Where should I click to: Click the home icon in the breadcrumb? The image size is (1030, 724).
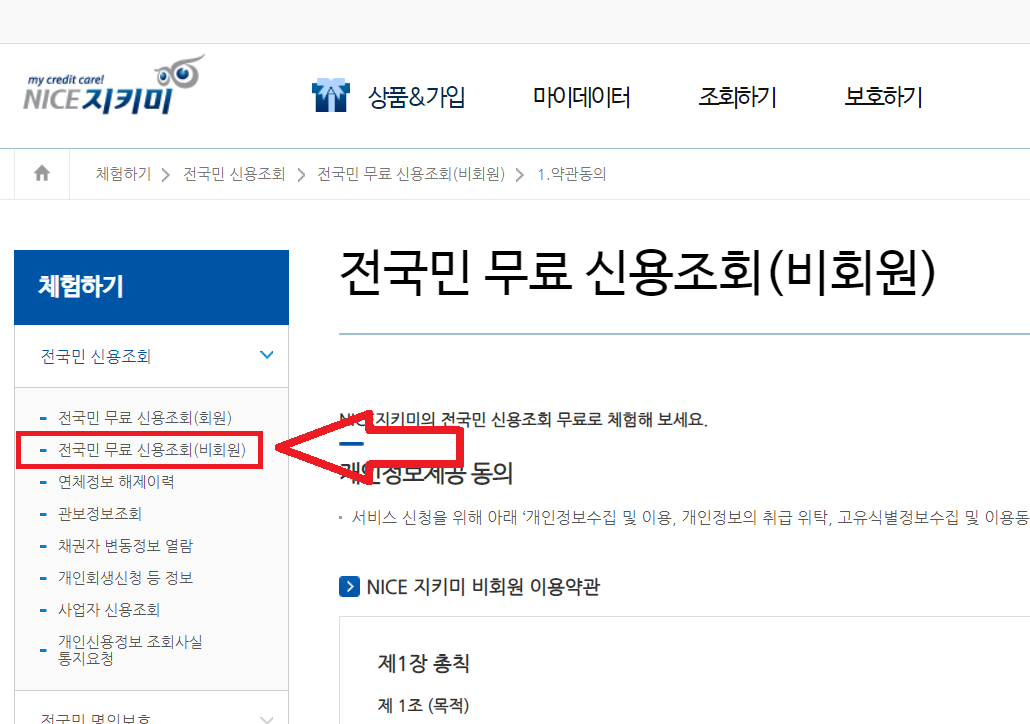tap(40, 172)
